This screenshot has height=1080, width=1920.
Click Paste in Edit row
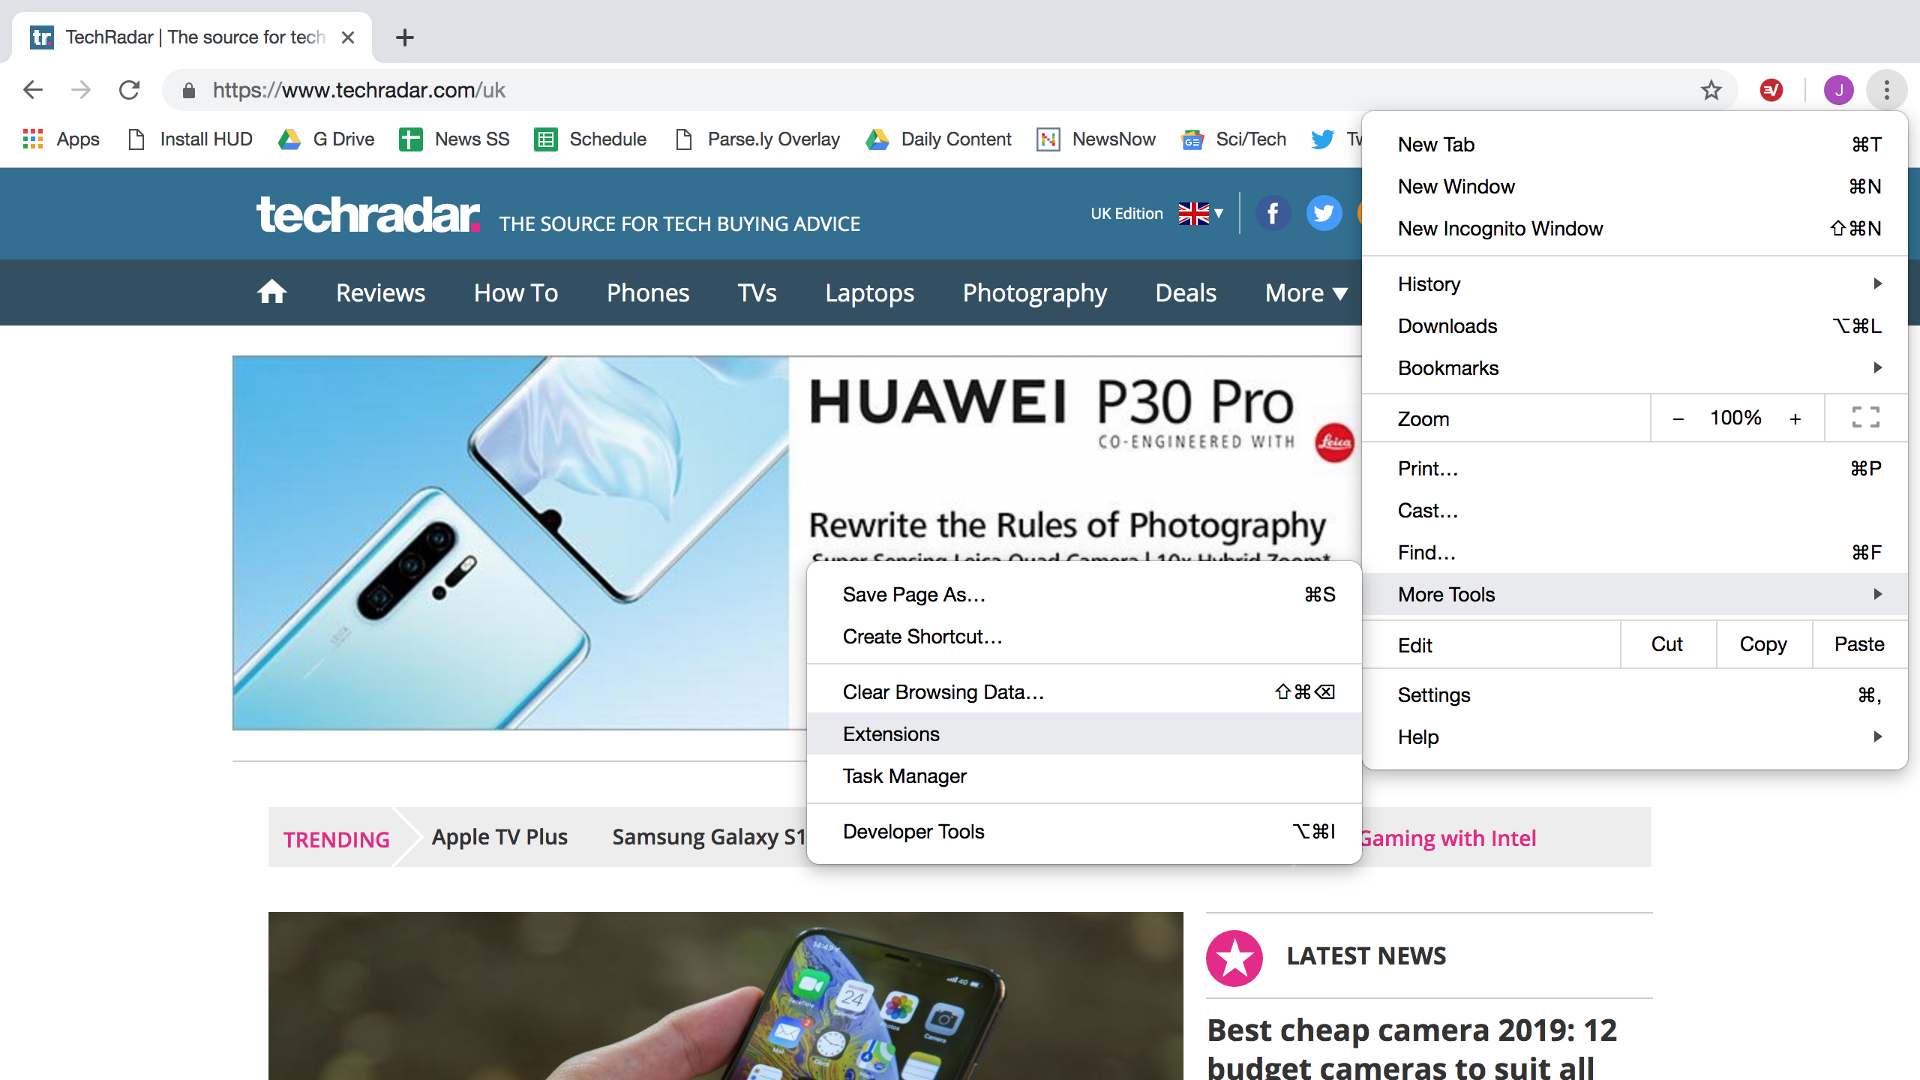1859,644
